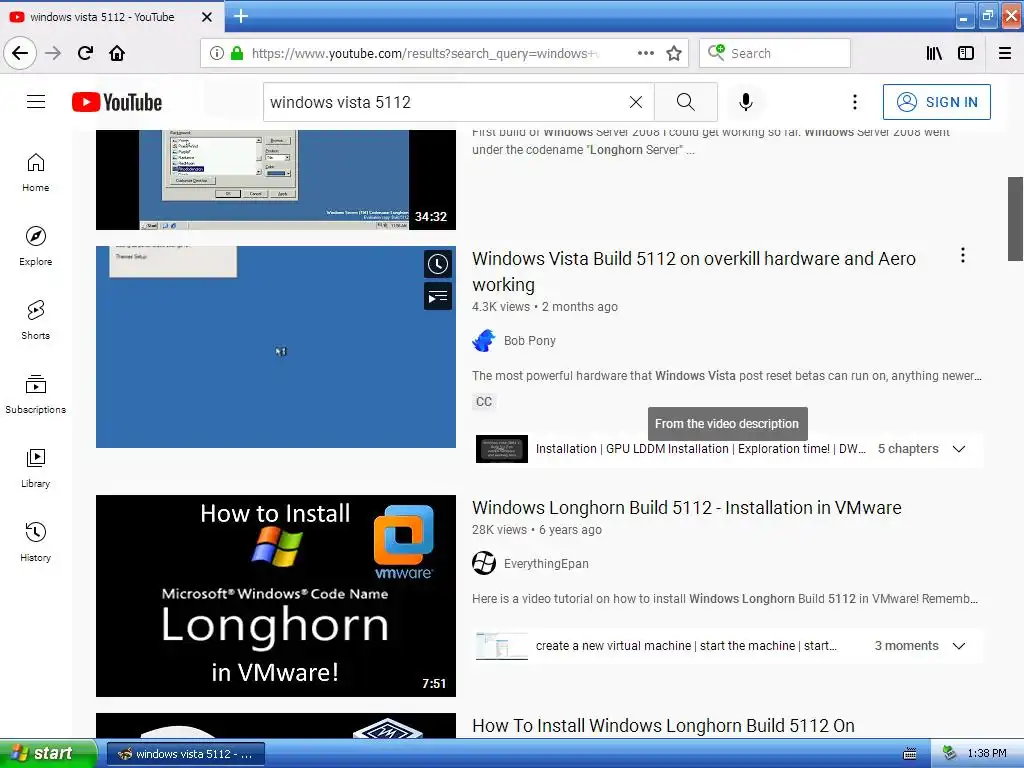
Task: Click the taskbar clock showing 1:38 PM
Action: [x=987, y=754]
